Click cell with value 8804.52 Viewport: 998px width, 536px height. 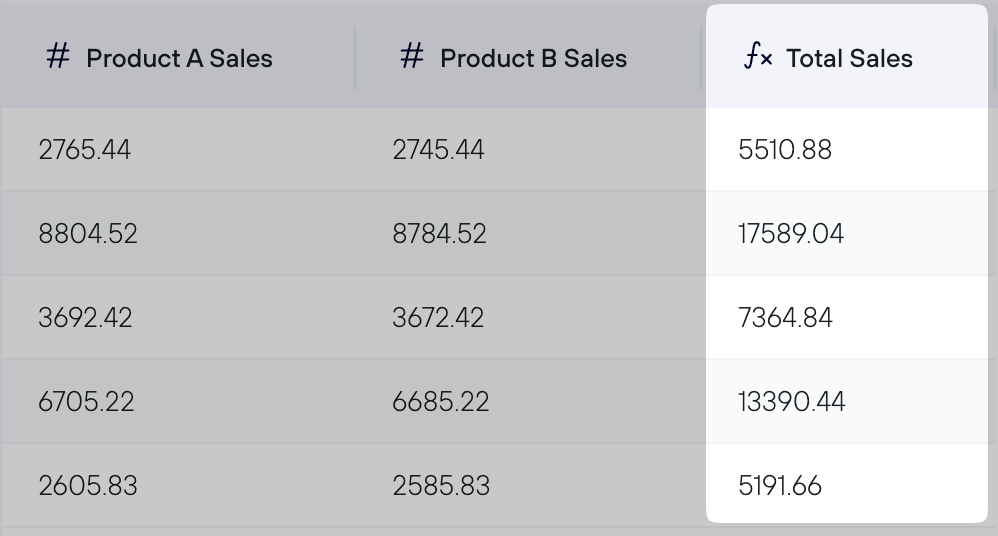[x=178, y=234]
